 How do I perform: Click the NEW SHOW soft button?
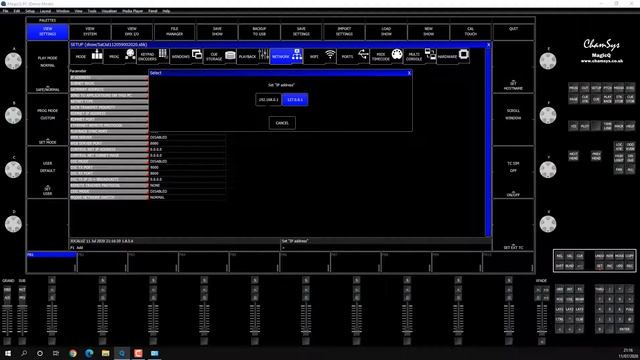(x=429, y=32)
